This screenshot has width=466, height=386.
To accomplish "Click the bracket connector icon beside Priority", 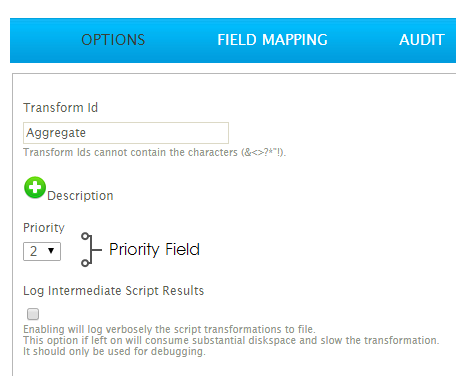I will click(x=91, y=250).
